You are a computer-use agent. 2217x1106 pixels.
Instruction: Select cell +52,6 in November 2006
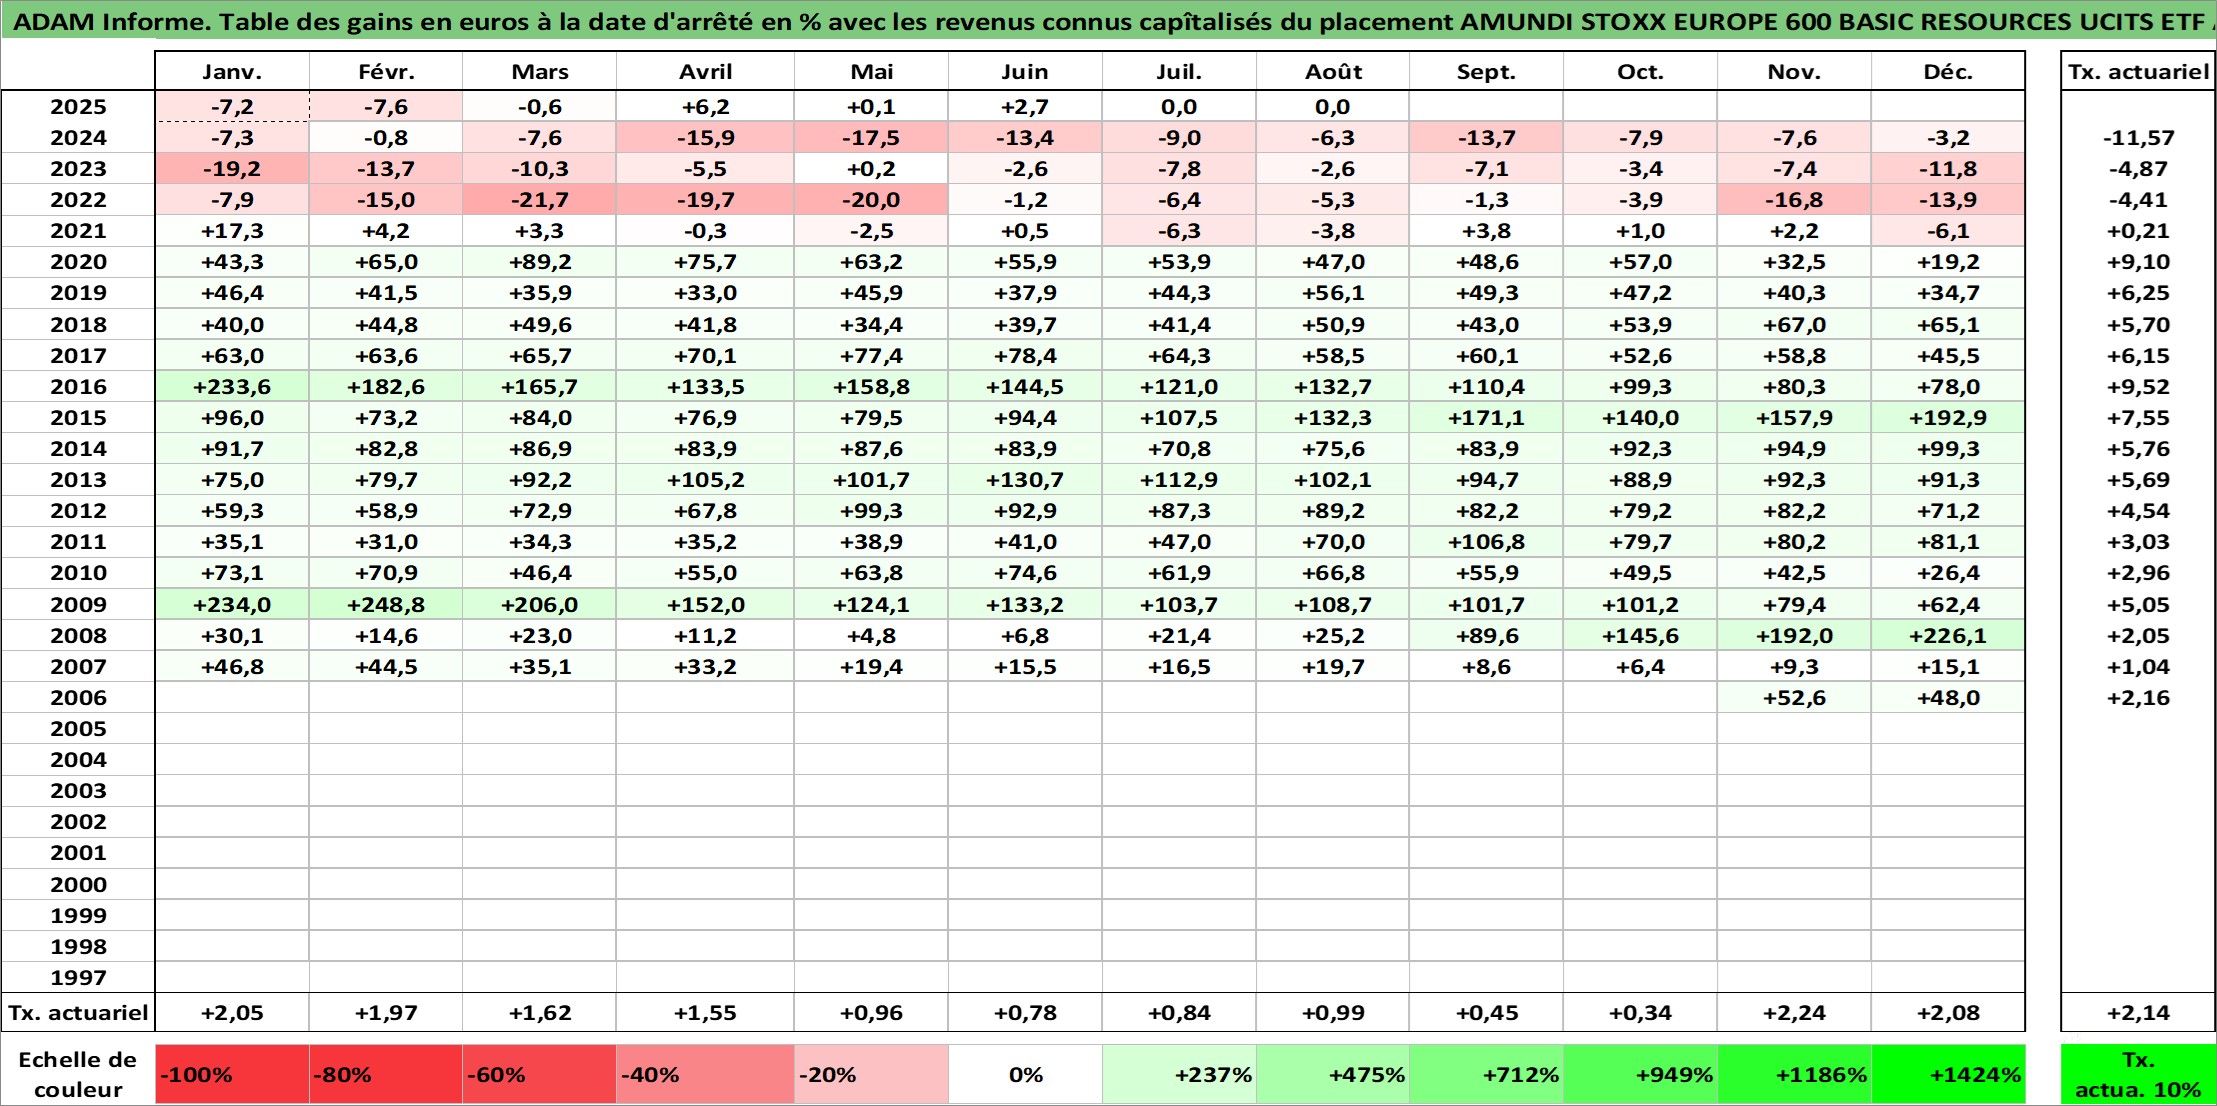(1794, 698)
